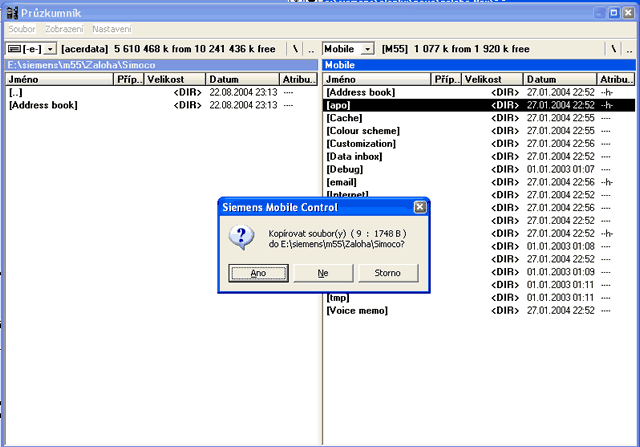The height and width of the screenshot is (447, 640).
Task: Open the left drive [-e-] dropdown
Action: point(50,49)
